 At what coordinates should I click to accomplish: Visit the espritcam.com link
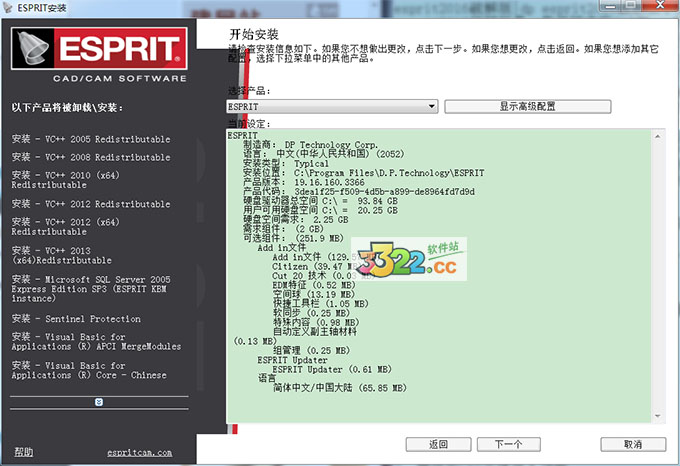point(140,453)
